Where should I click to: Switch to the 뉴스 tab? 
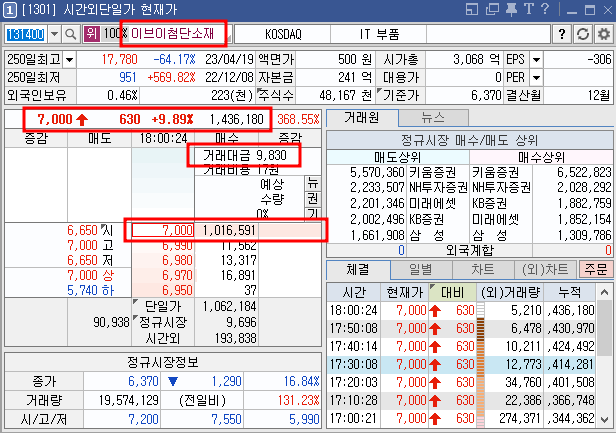pos(433,117)
